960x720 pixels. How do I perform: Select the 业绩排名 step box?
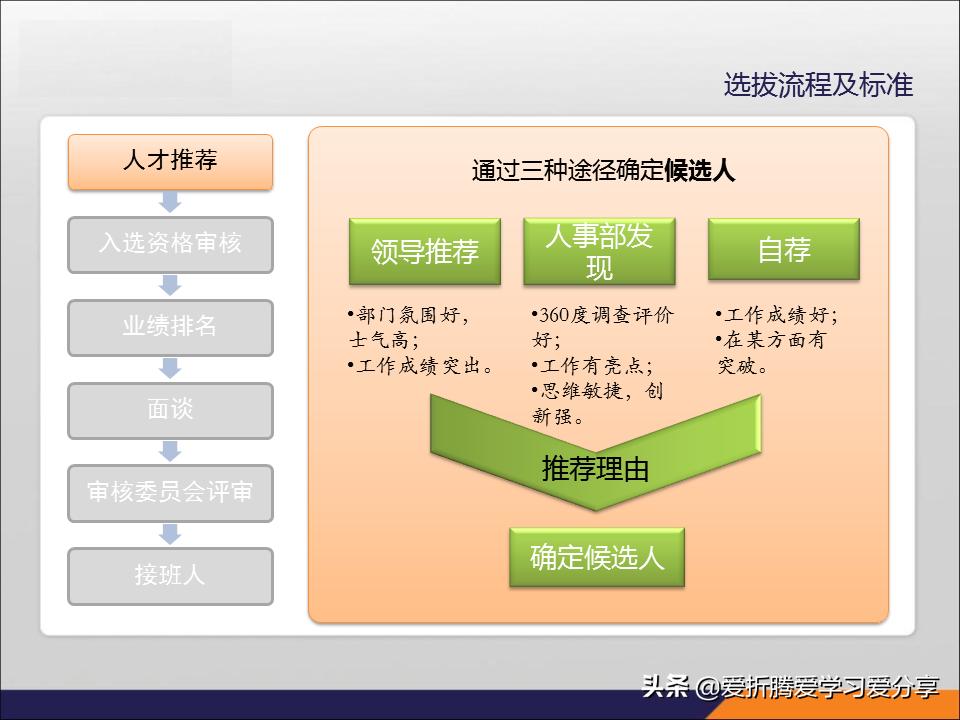coord(170,328)
